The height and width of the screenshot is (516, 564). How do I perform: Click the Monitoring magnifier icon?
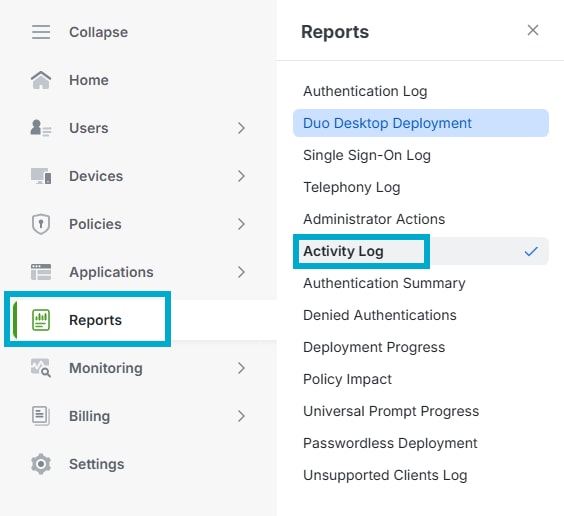(x=41, y=368)
